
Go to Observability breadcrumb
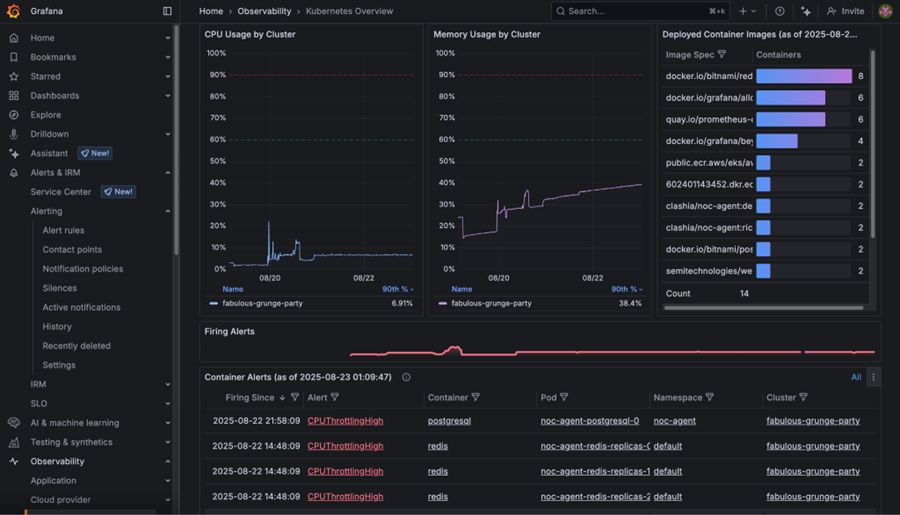click(264, 11)
